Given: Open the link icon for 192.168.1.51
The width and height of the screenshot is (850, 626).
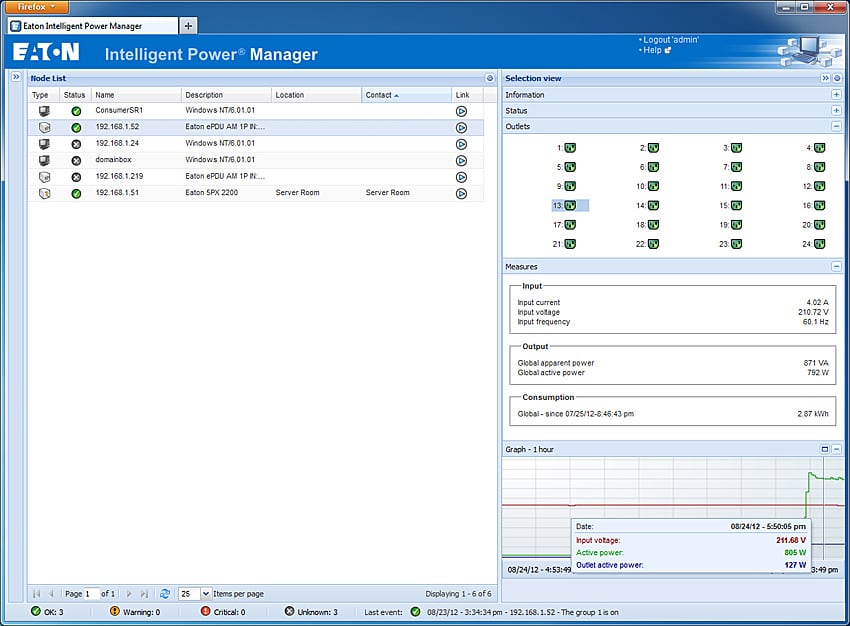Looking at the screenshot, I should pyautogui.click(x=461, y=193).
